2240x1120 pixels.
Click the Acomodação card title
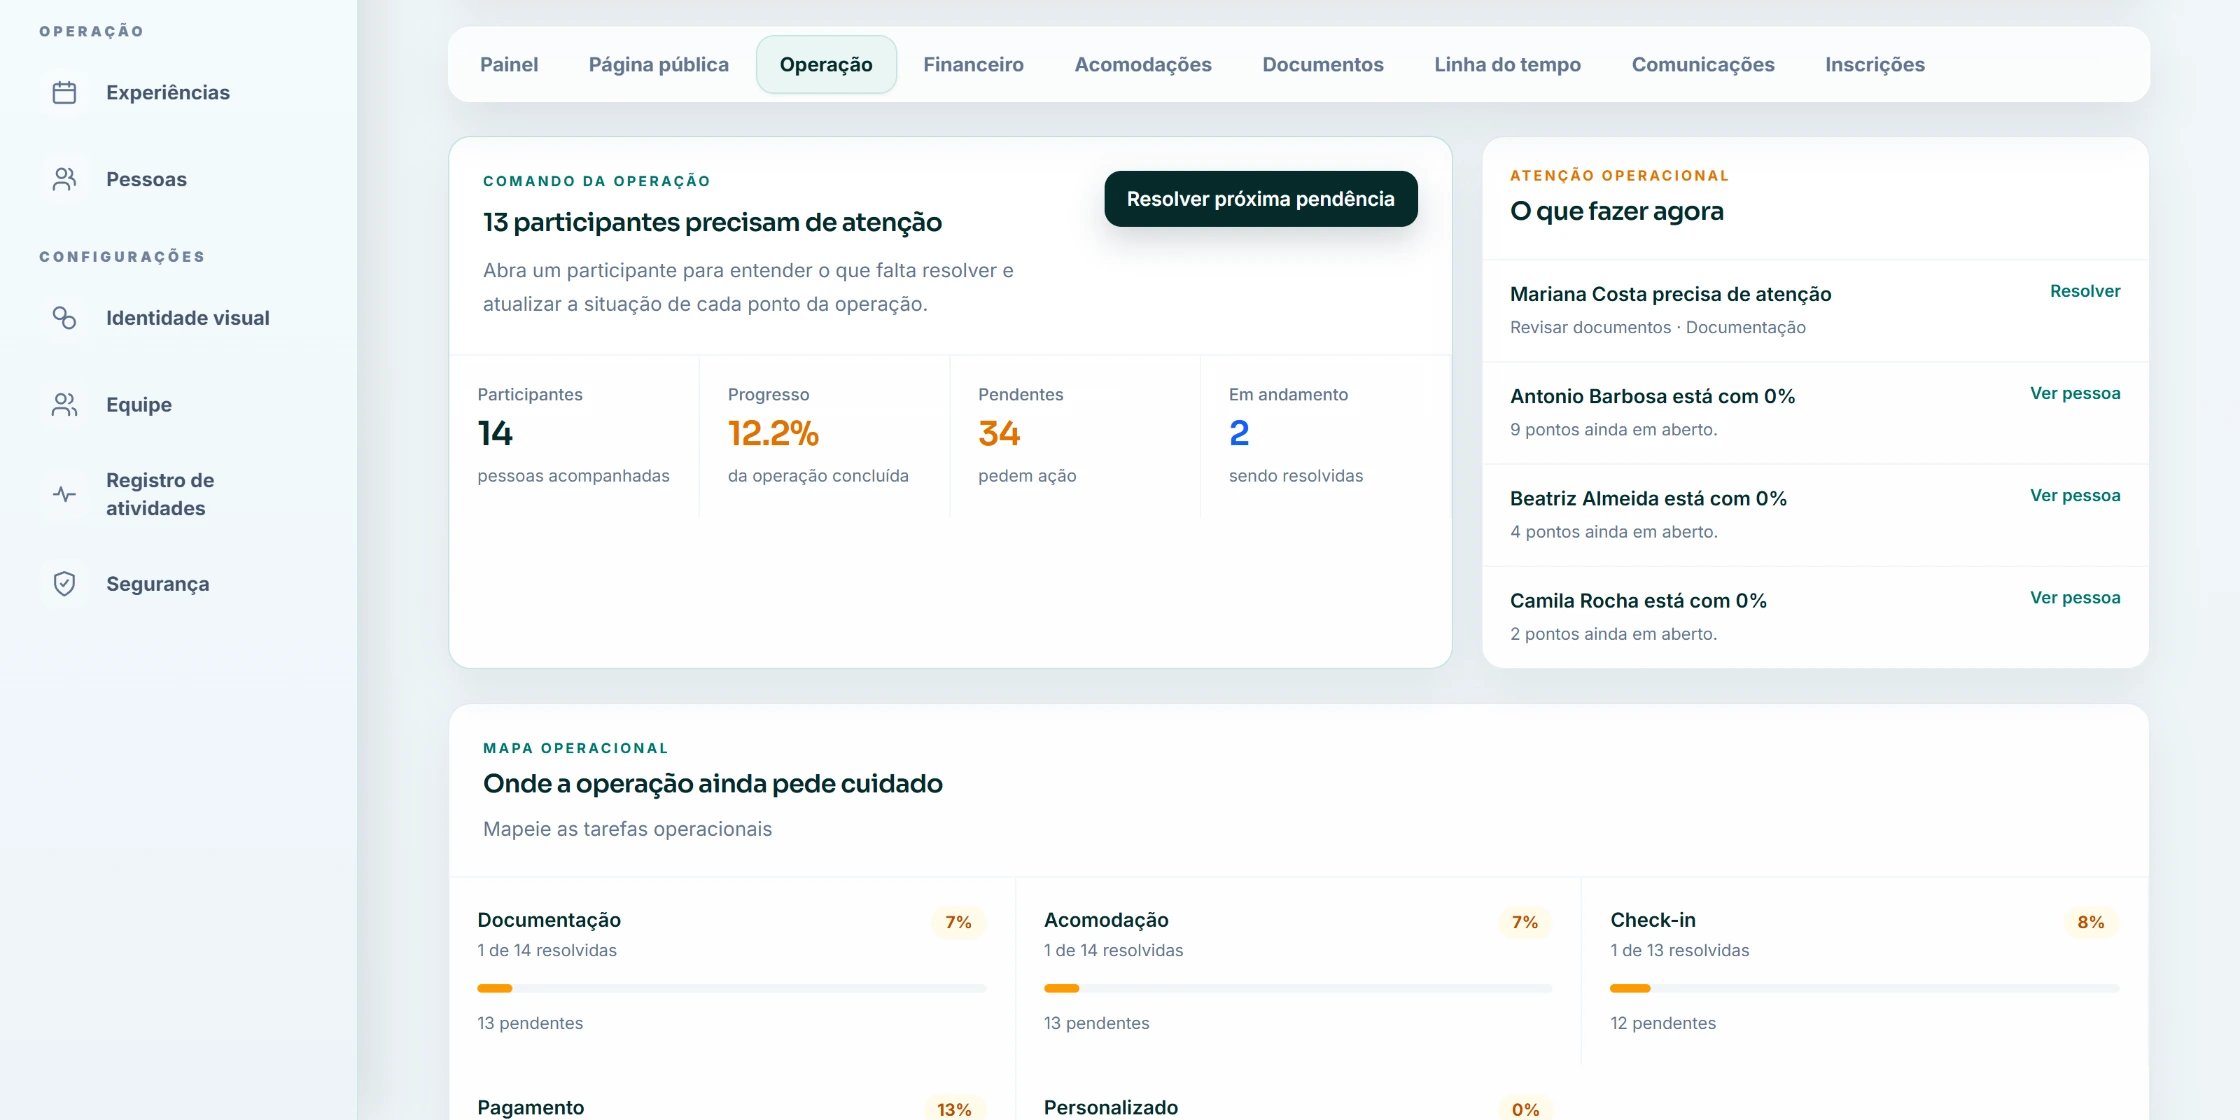(1106, 920)
